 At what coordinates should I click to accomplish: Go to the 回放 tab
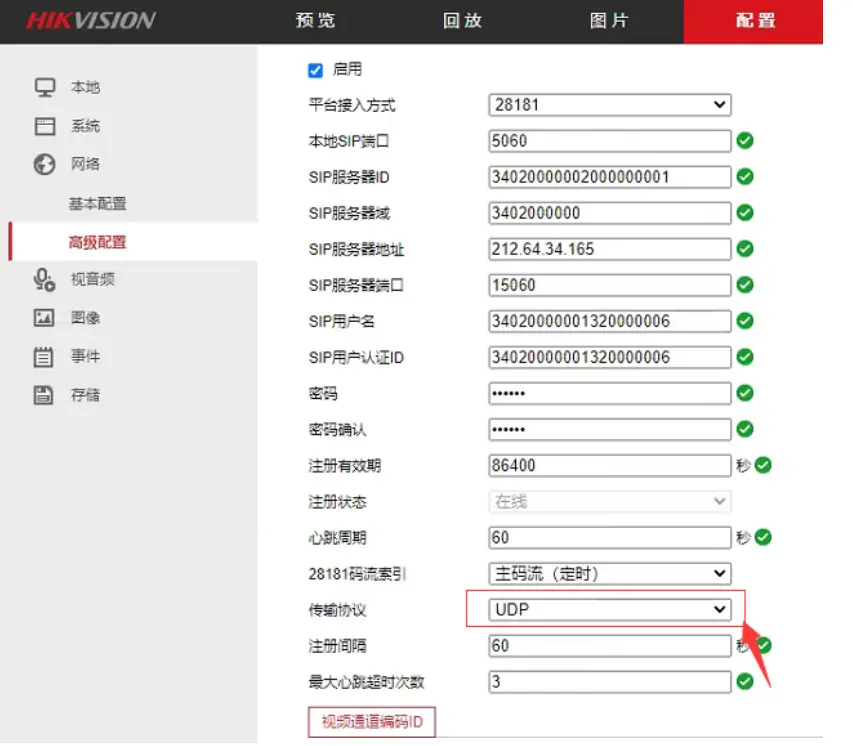[463, 21]
